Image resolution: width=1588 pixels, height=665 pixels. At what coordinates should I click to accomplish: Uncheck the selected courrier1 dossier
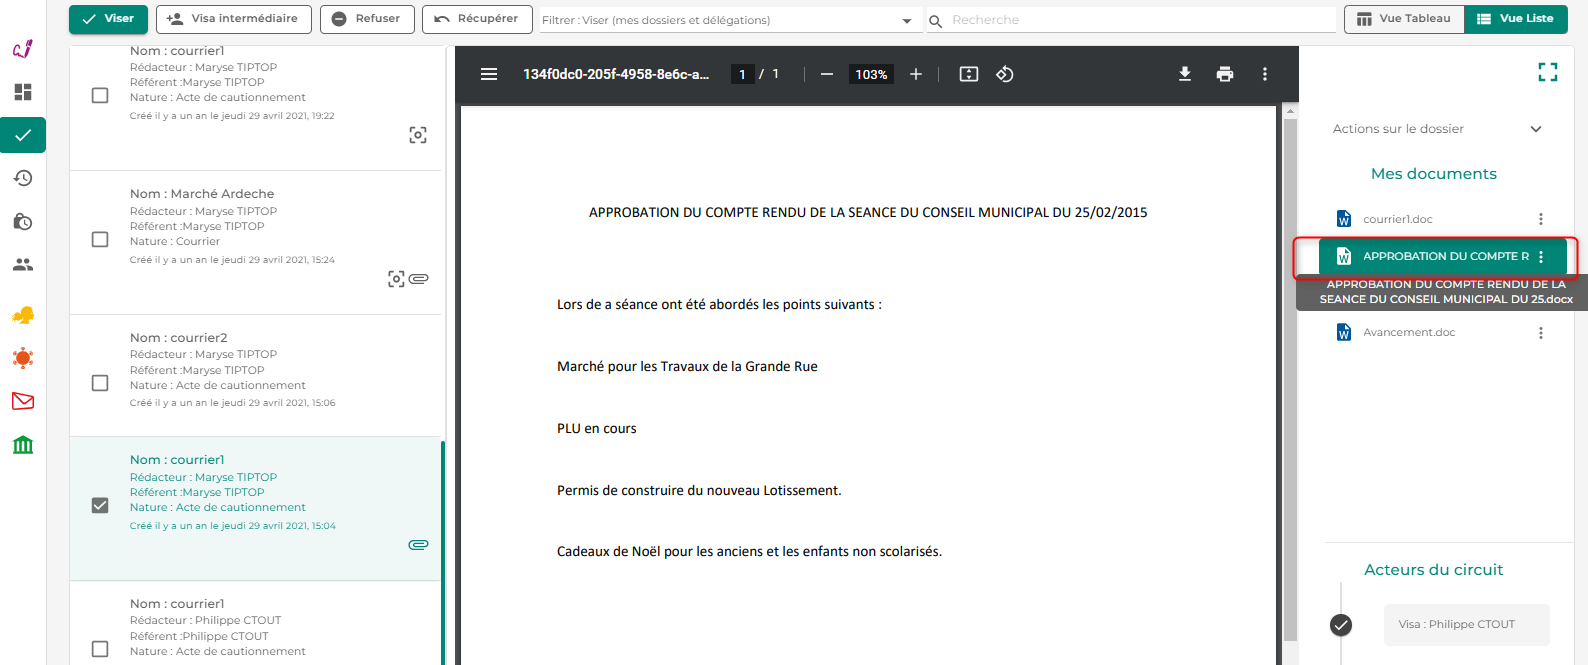100,505
